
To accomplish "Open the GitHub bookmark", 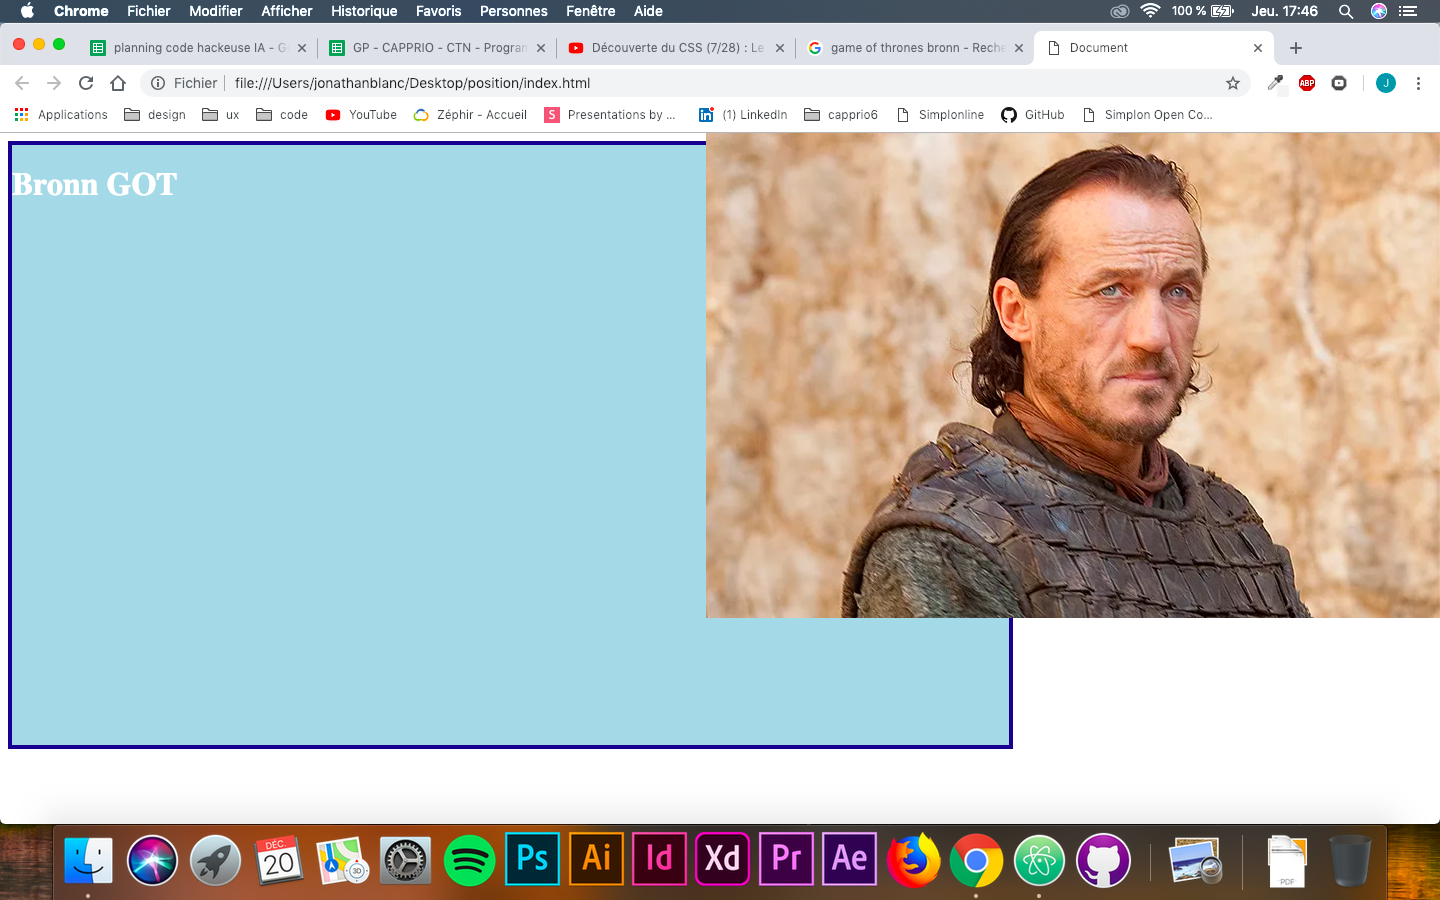I will click(1033, 115).
